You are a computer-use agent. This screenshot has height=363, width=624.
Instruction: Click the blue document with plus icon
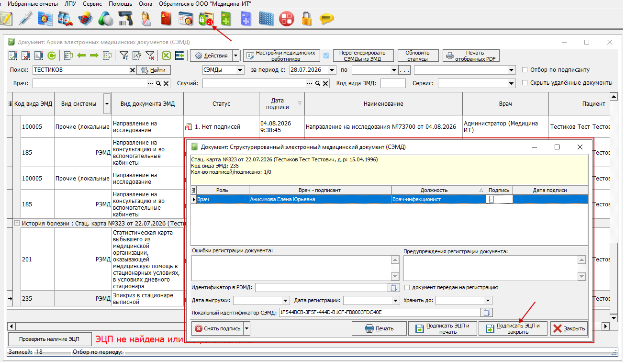pyautogui.click(x=246, y=19)
